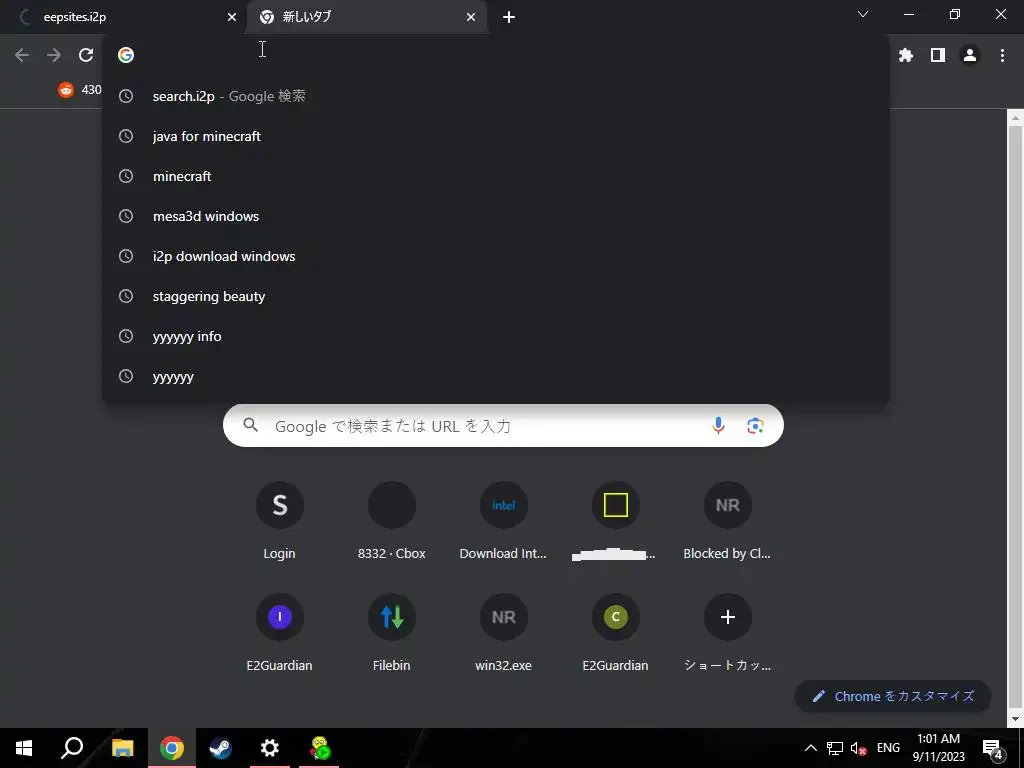Viewport: 1024px width, 768px height.
Task: Open Chrome's three-dot menu
Action: coord(1002,56)
